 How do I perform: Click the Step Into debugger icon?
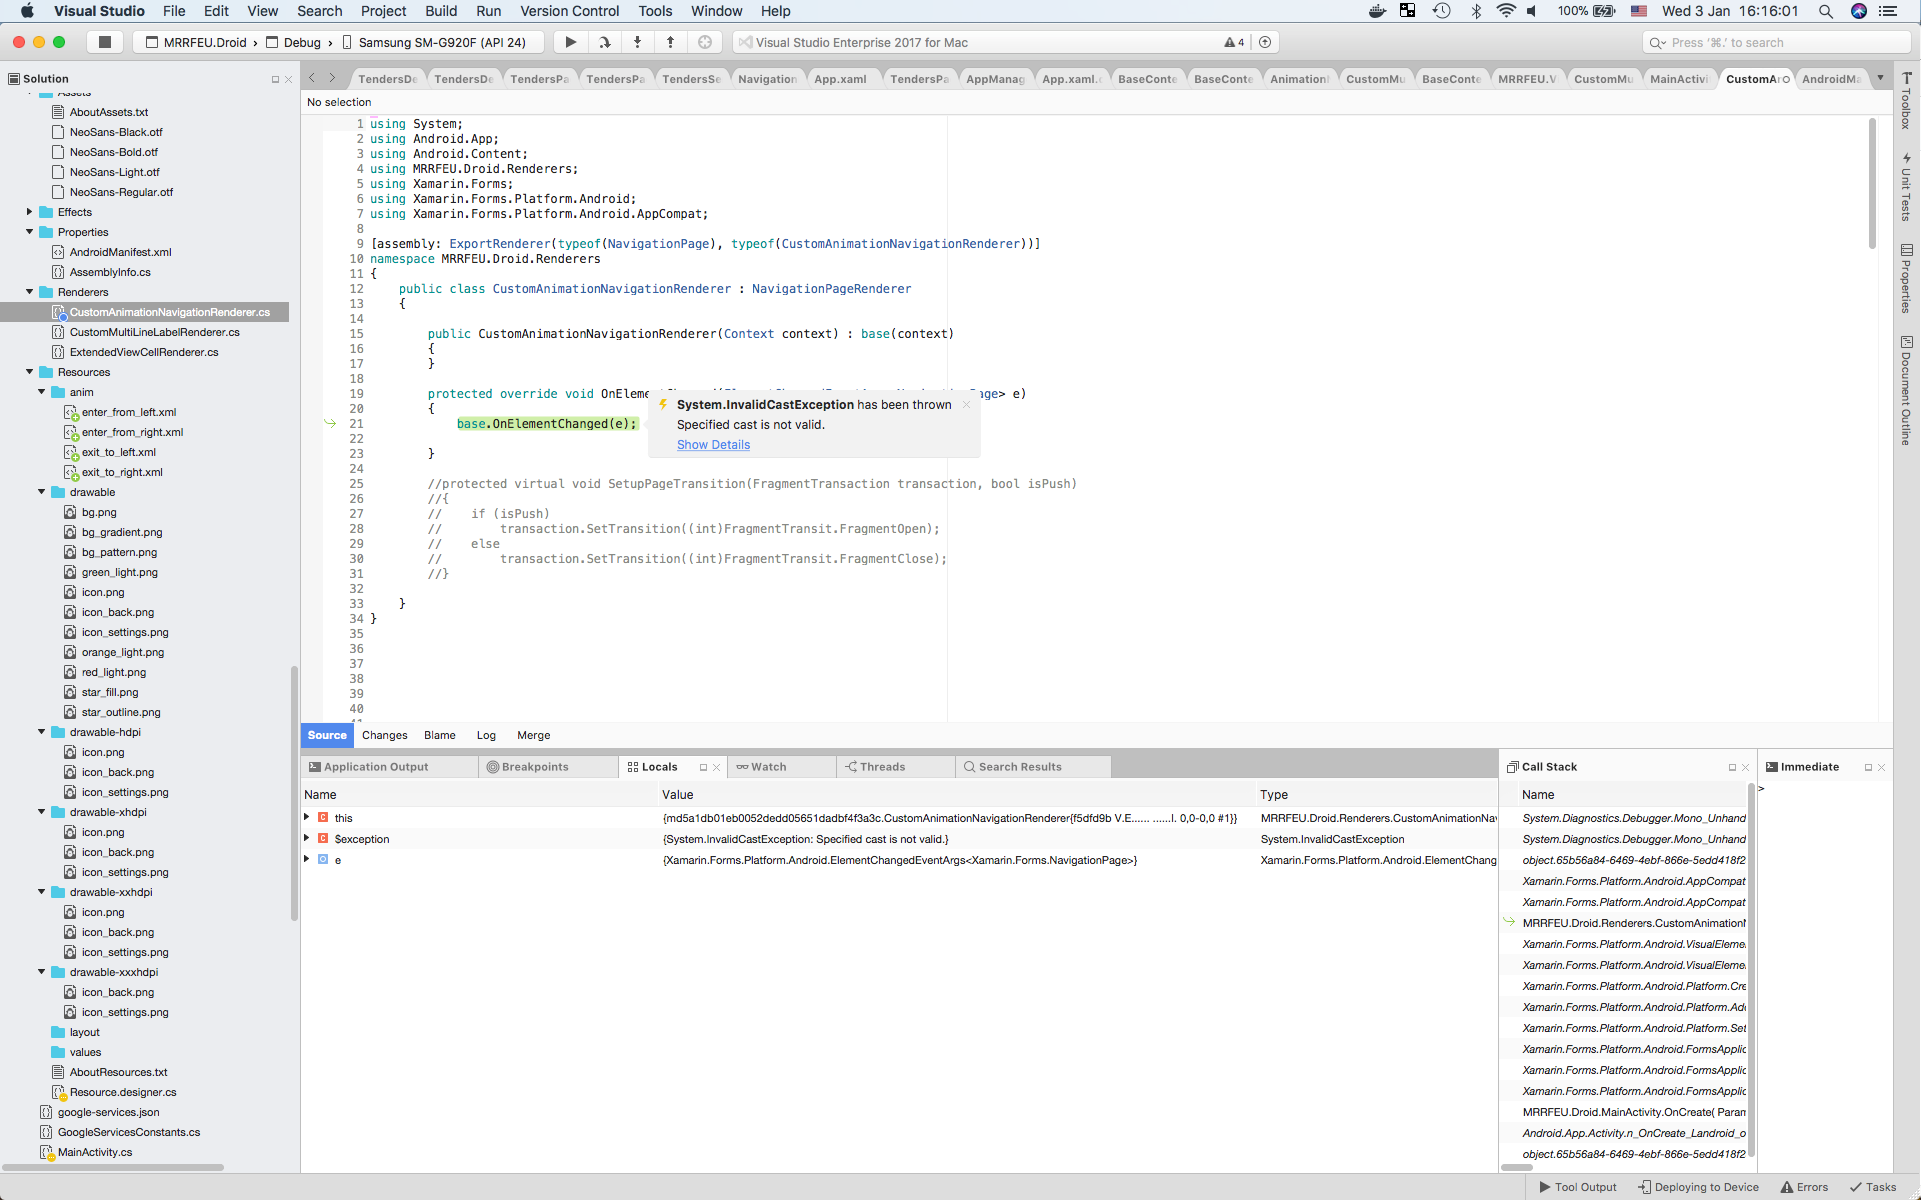[x=637, y=42]
